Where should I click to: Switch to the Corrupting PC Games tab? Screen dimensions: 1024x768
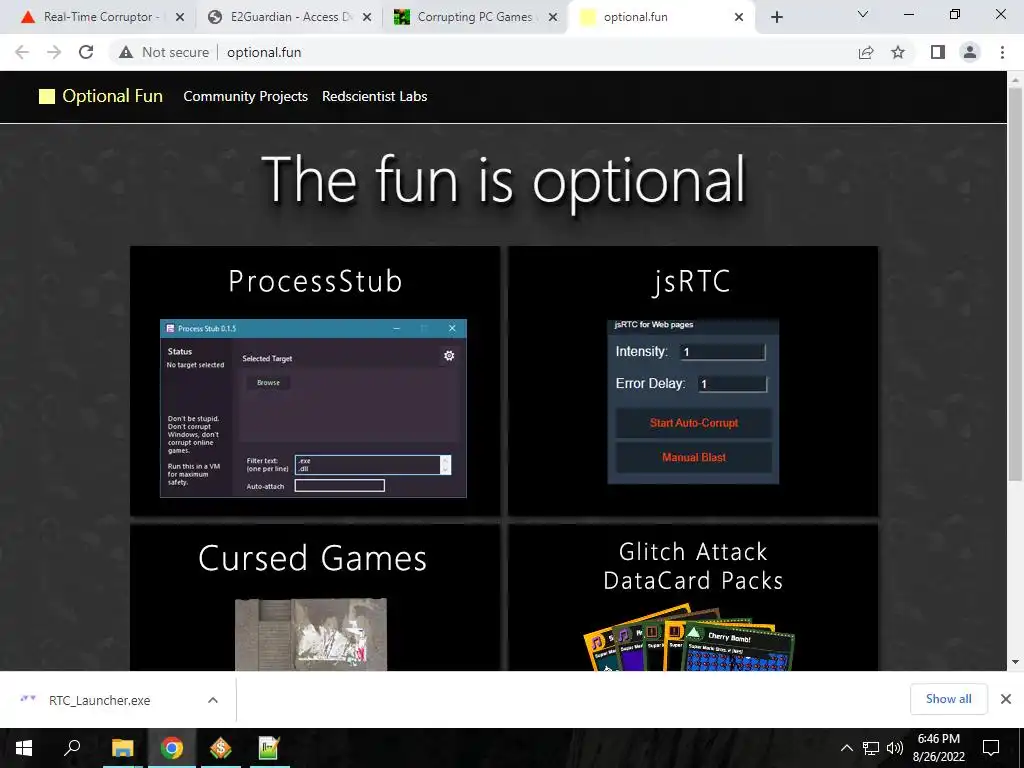[x=473, y=17]
